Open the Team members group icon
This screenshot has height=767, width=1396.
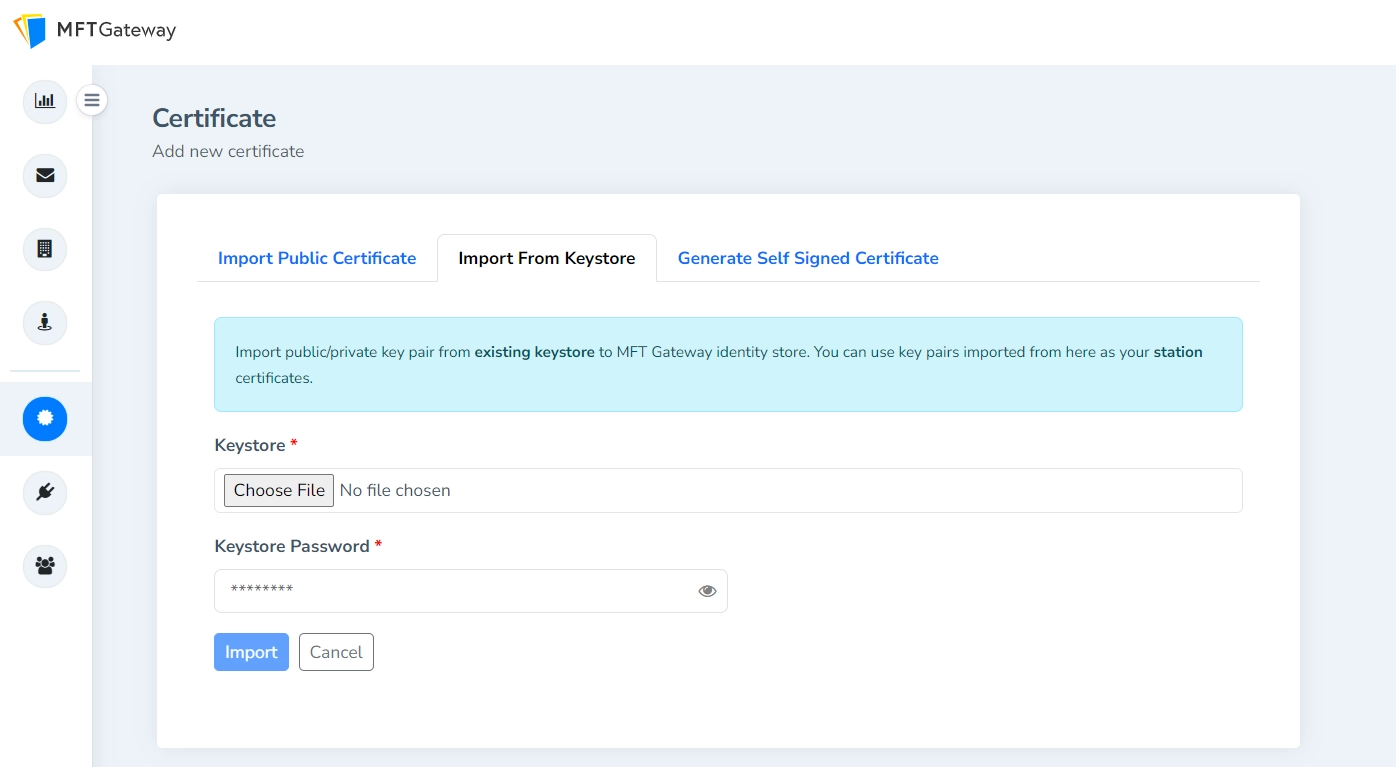tap(44, 566)
